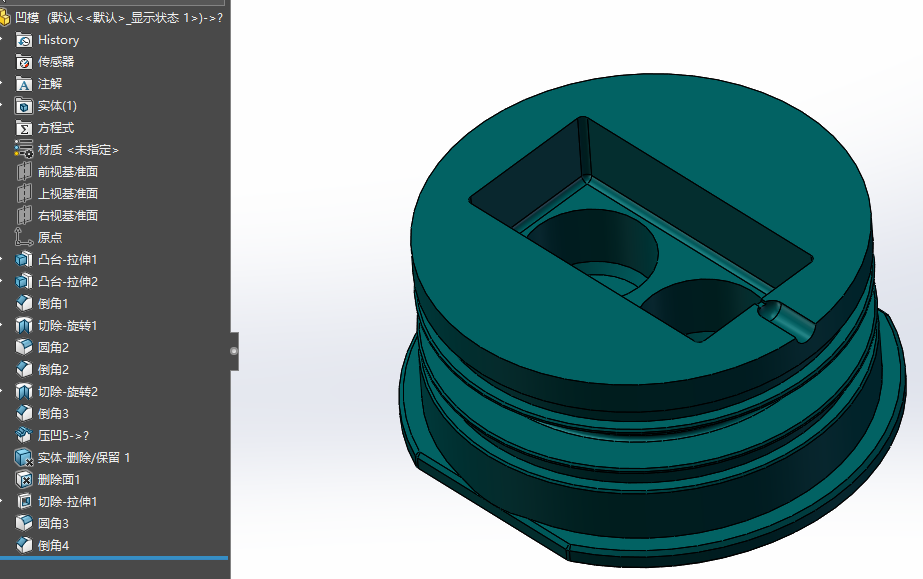This screenshot has height=579, width=923.
Task: Click the History folder icon
Action: (24, 40)
